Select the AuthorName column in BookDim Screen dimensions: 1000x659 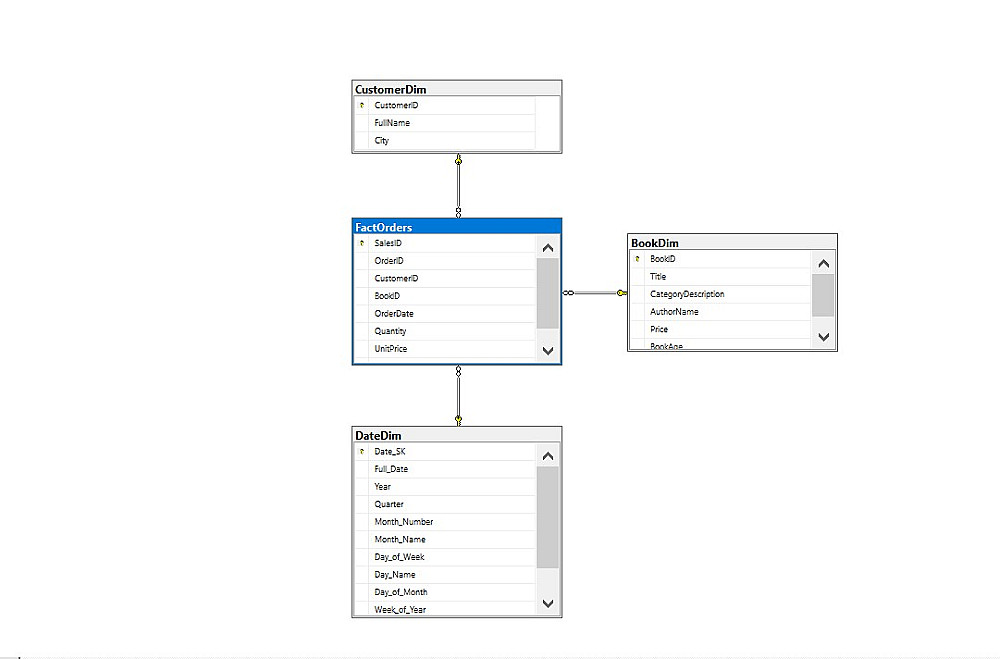pyautogui.click(x=721, y=312)
